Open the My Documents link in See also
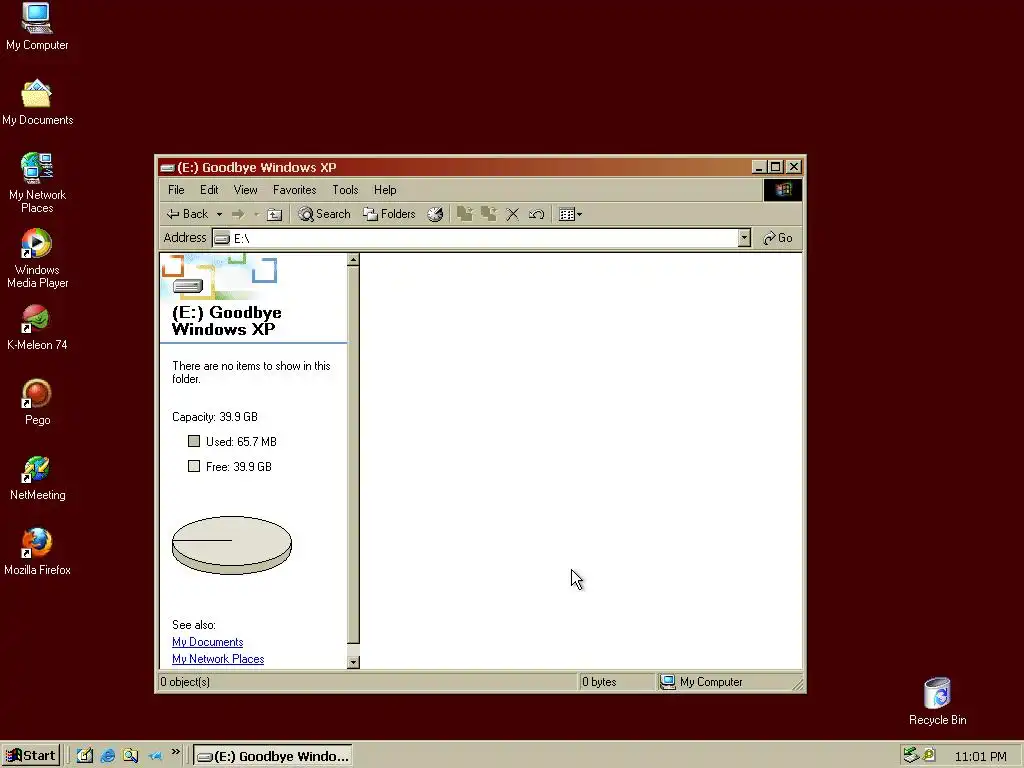The width and height of the screenshot is (1024, 768). coord(208,642)
